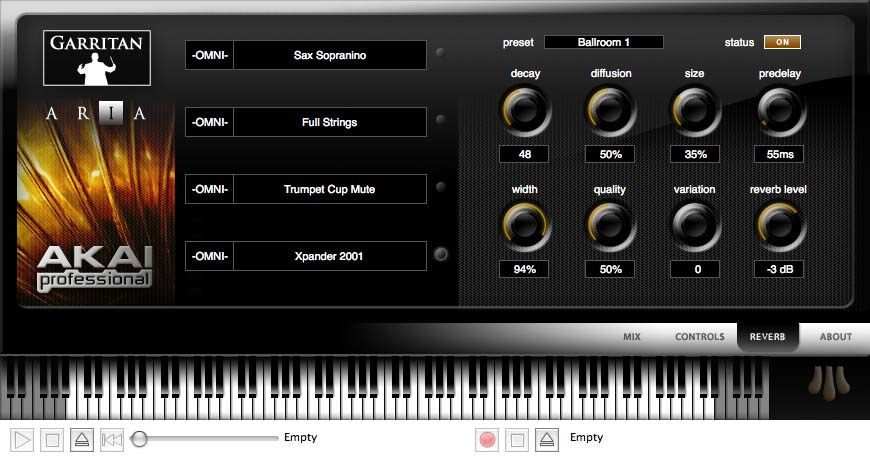This screenshot has height=460, width=870.
Task: Click the player position slider handle
Action: pyautogui.click(x=140, y=438)
